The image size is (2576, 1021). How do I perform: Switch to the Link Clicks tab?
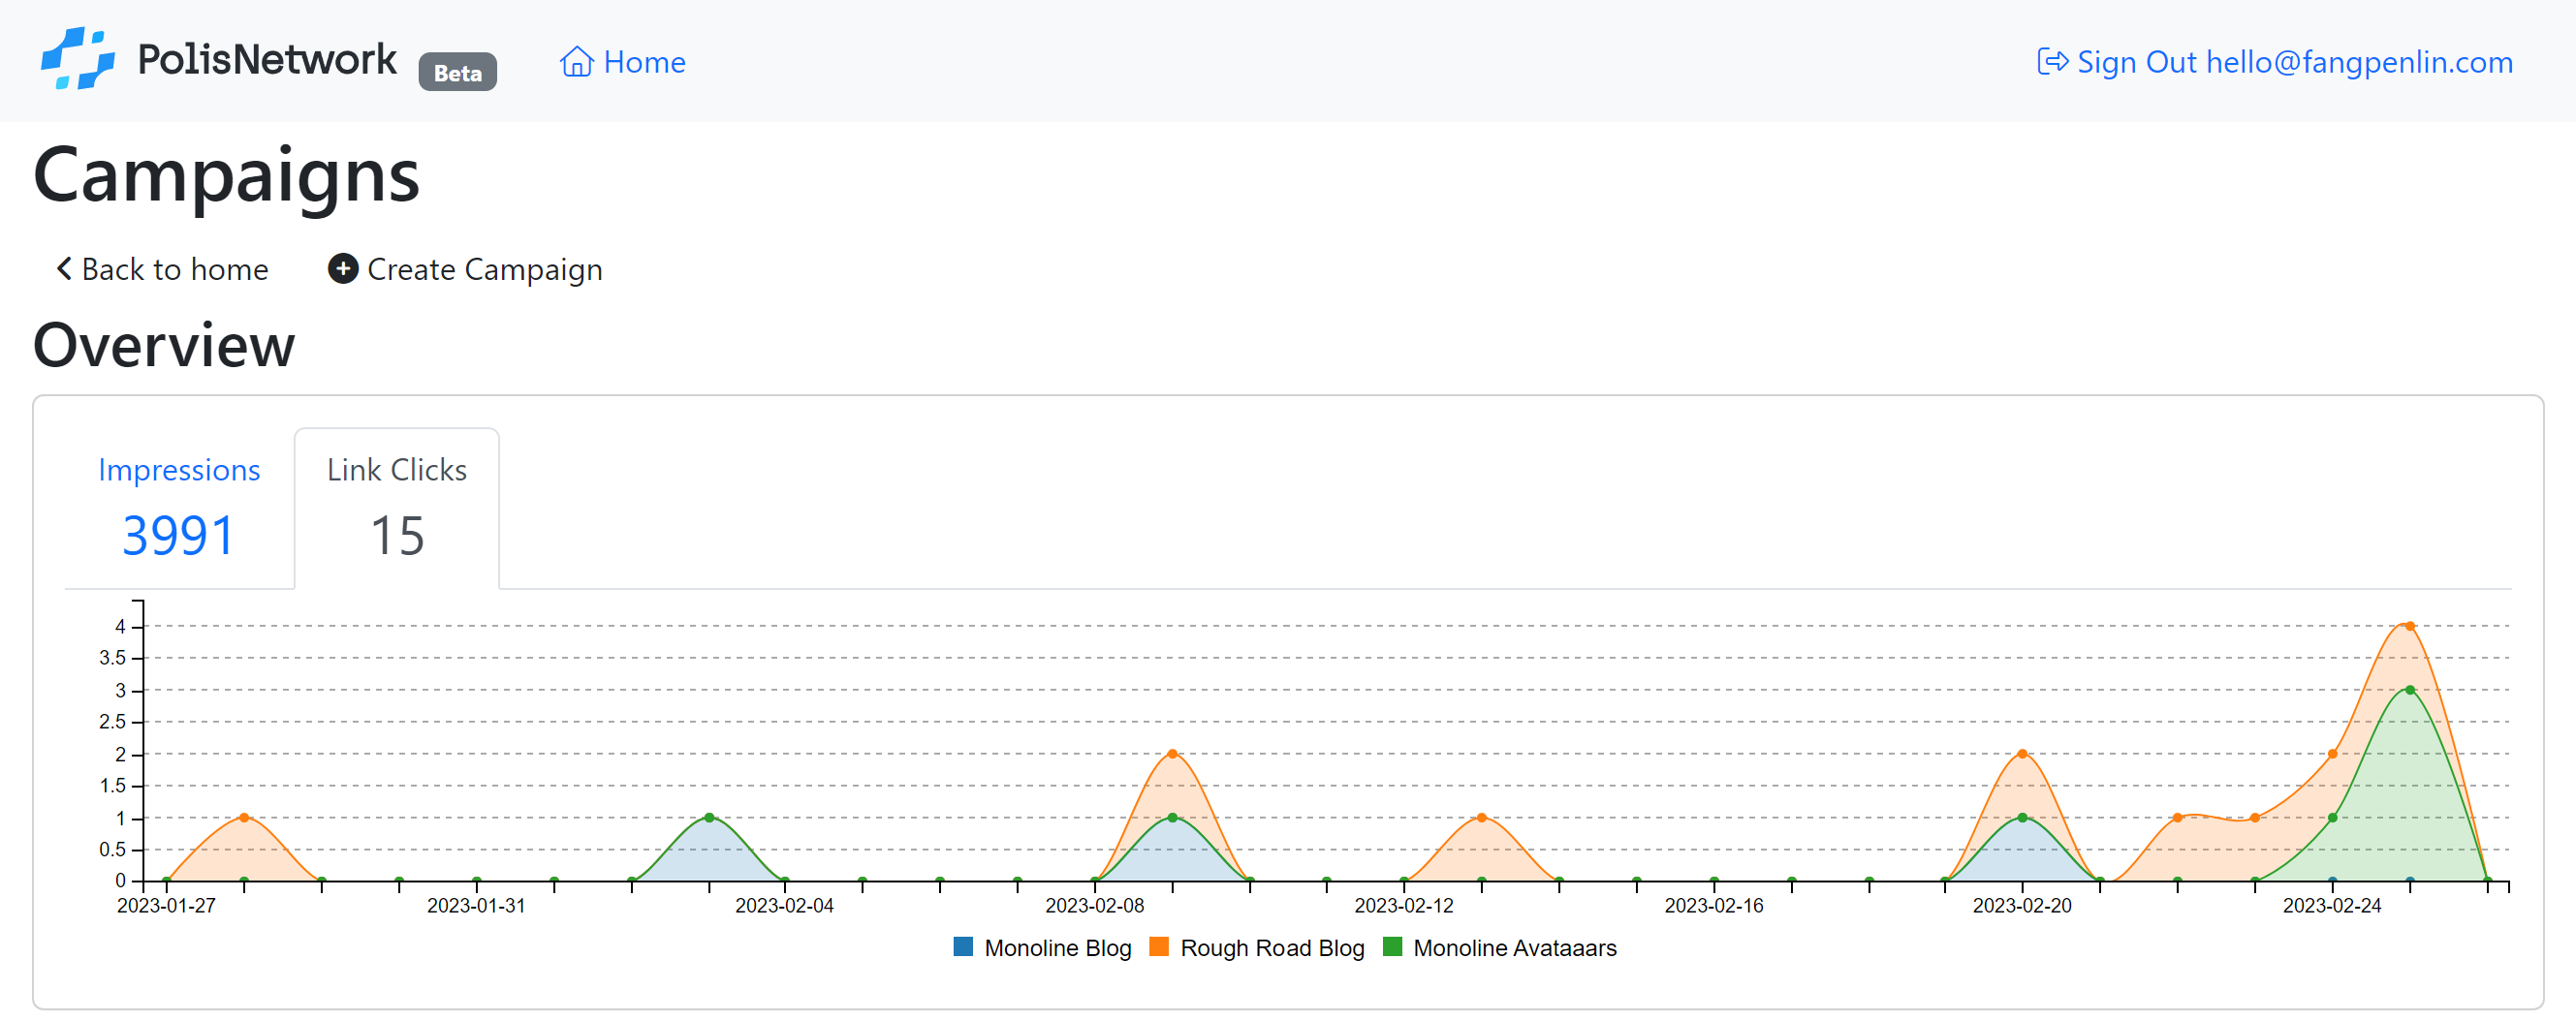pyautogui.click(x=397, y=508)
